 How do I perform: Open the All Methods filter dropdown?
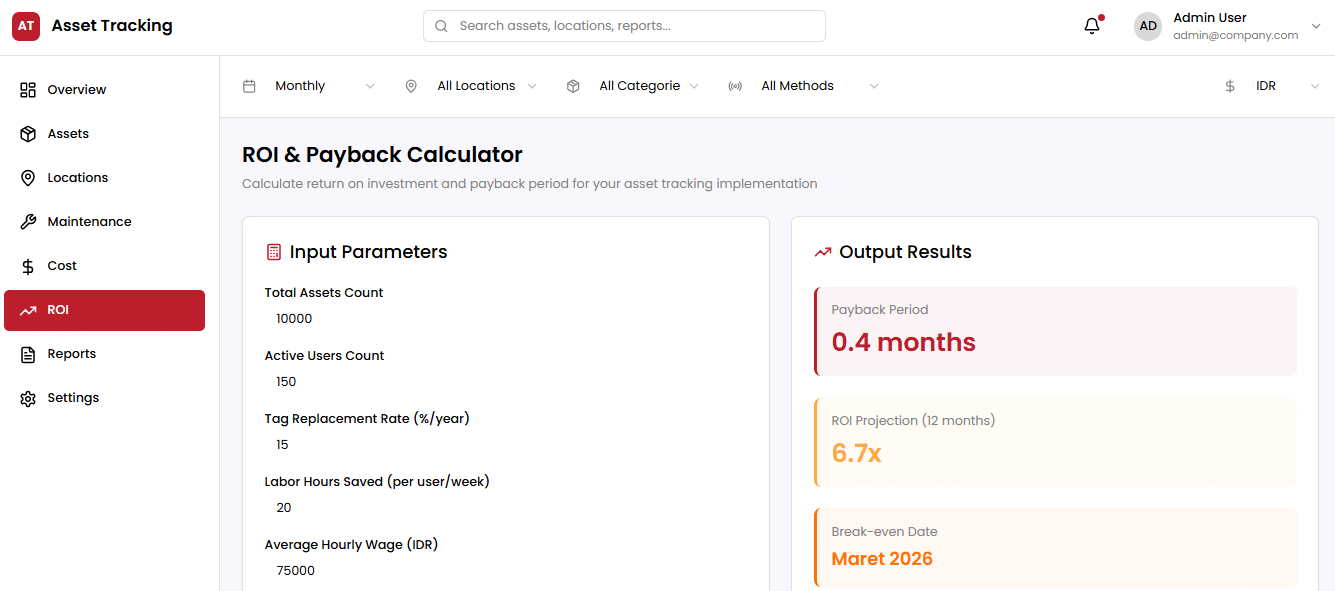[x=805, y=86]
